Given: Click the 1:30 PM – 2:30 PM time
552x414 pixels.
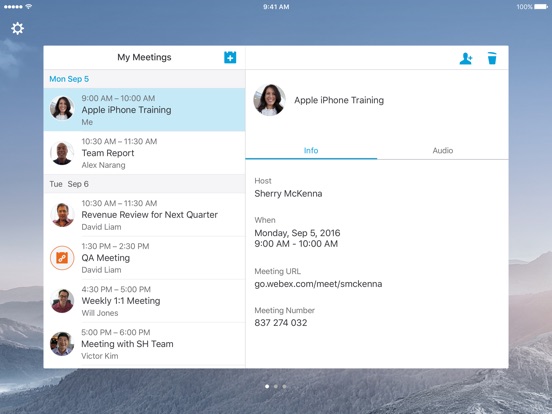Looking at the screenshot, I should click(x=115, y=246).
